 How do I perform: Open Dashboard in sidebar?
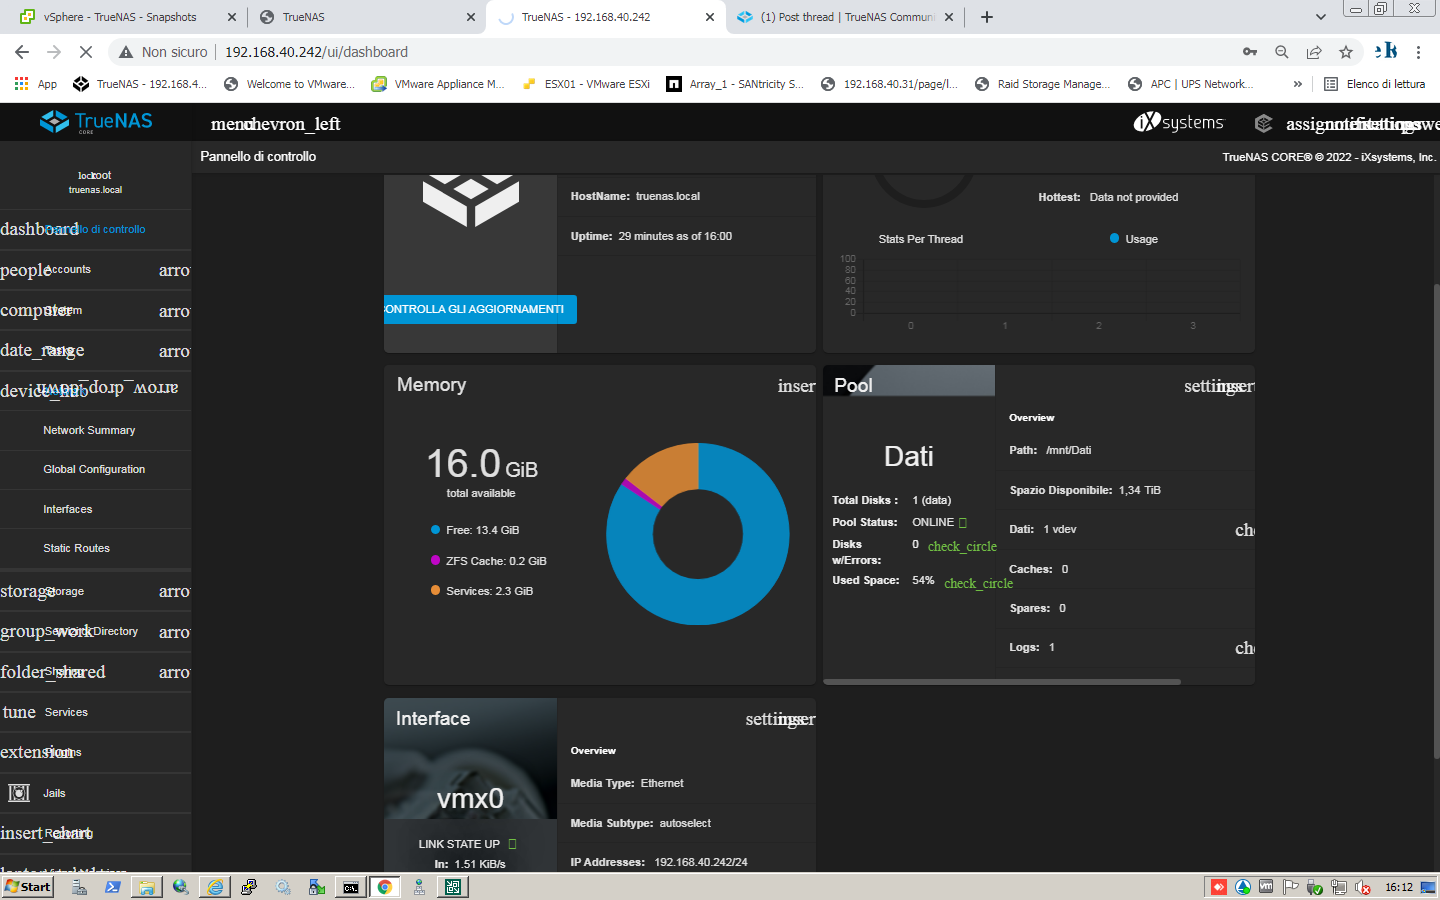[95, 229]
